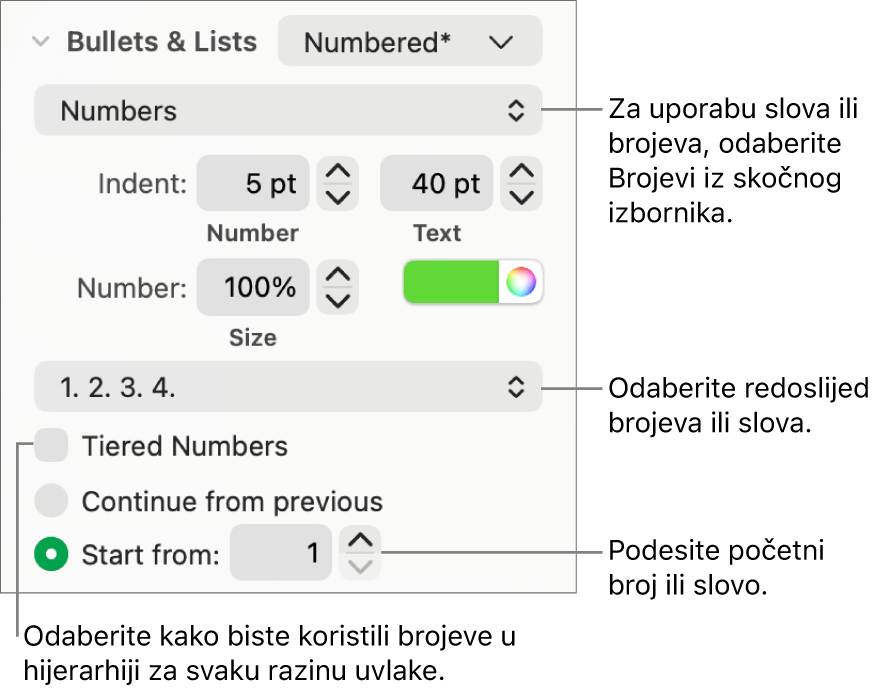Click the Start from value field

pyautogui.click(x=281, y=551)
